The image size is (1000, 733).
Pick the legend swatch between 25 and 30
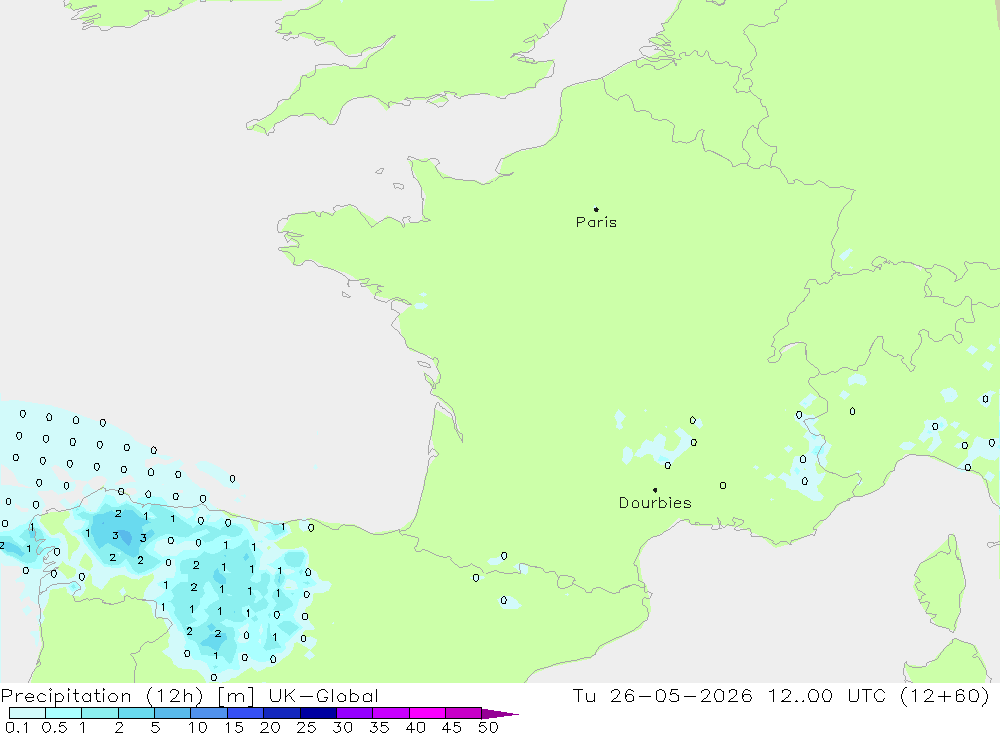coord(318,713)
